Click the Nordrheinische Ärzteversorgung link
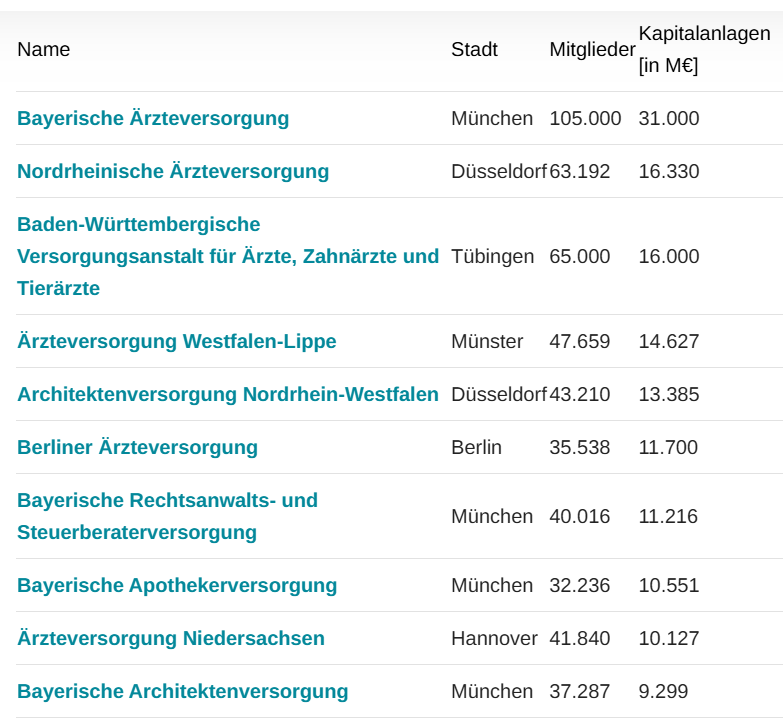Image resolution: width=783 pixels, height=722 pixels. pyautogui.click(x=173, y=171)
